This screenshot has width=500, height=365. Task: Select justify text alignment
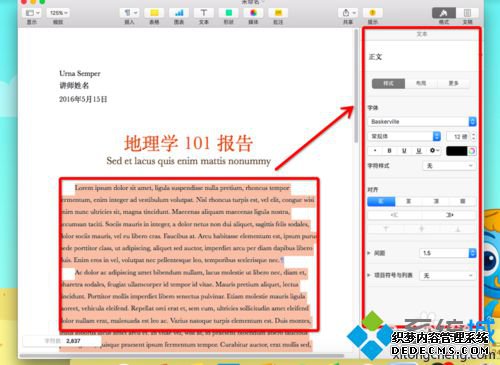463,201
